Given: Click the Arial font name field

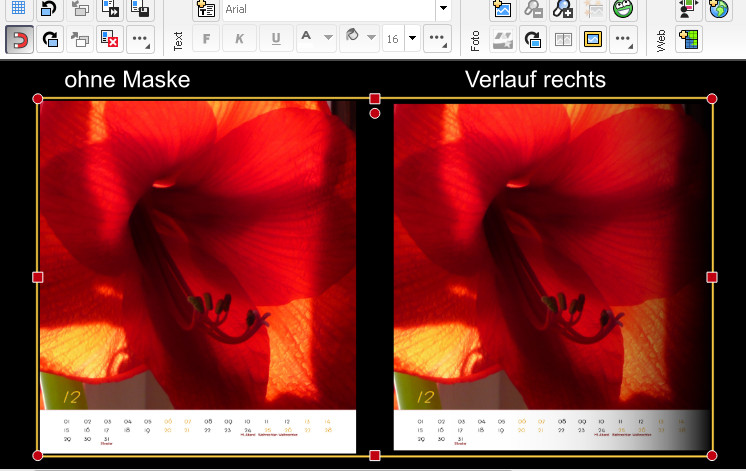Looking at the screenshot, I should tap(329, 9).
